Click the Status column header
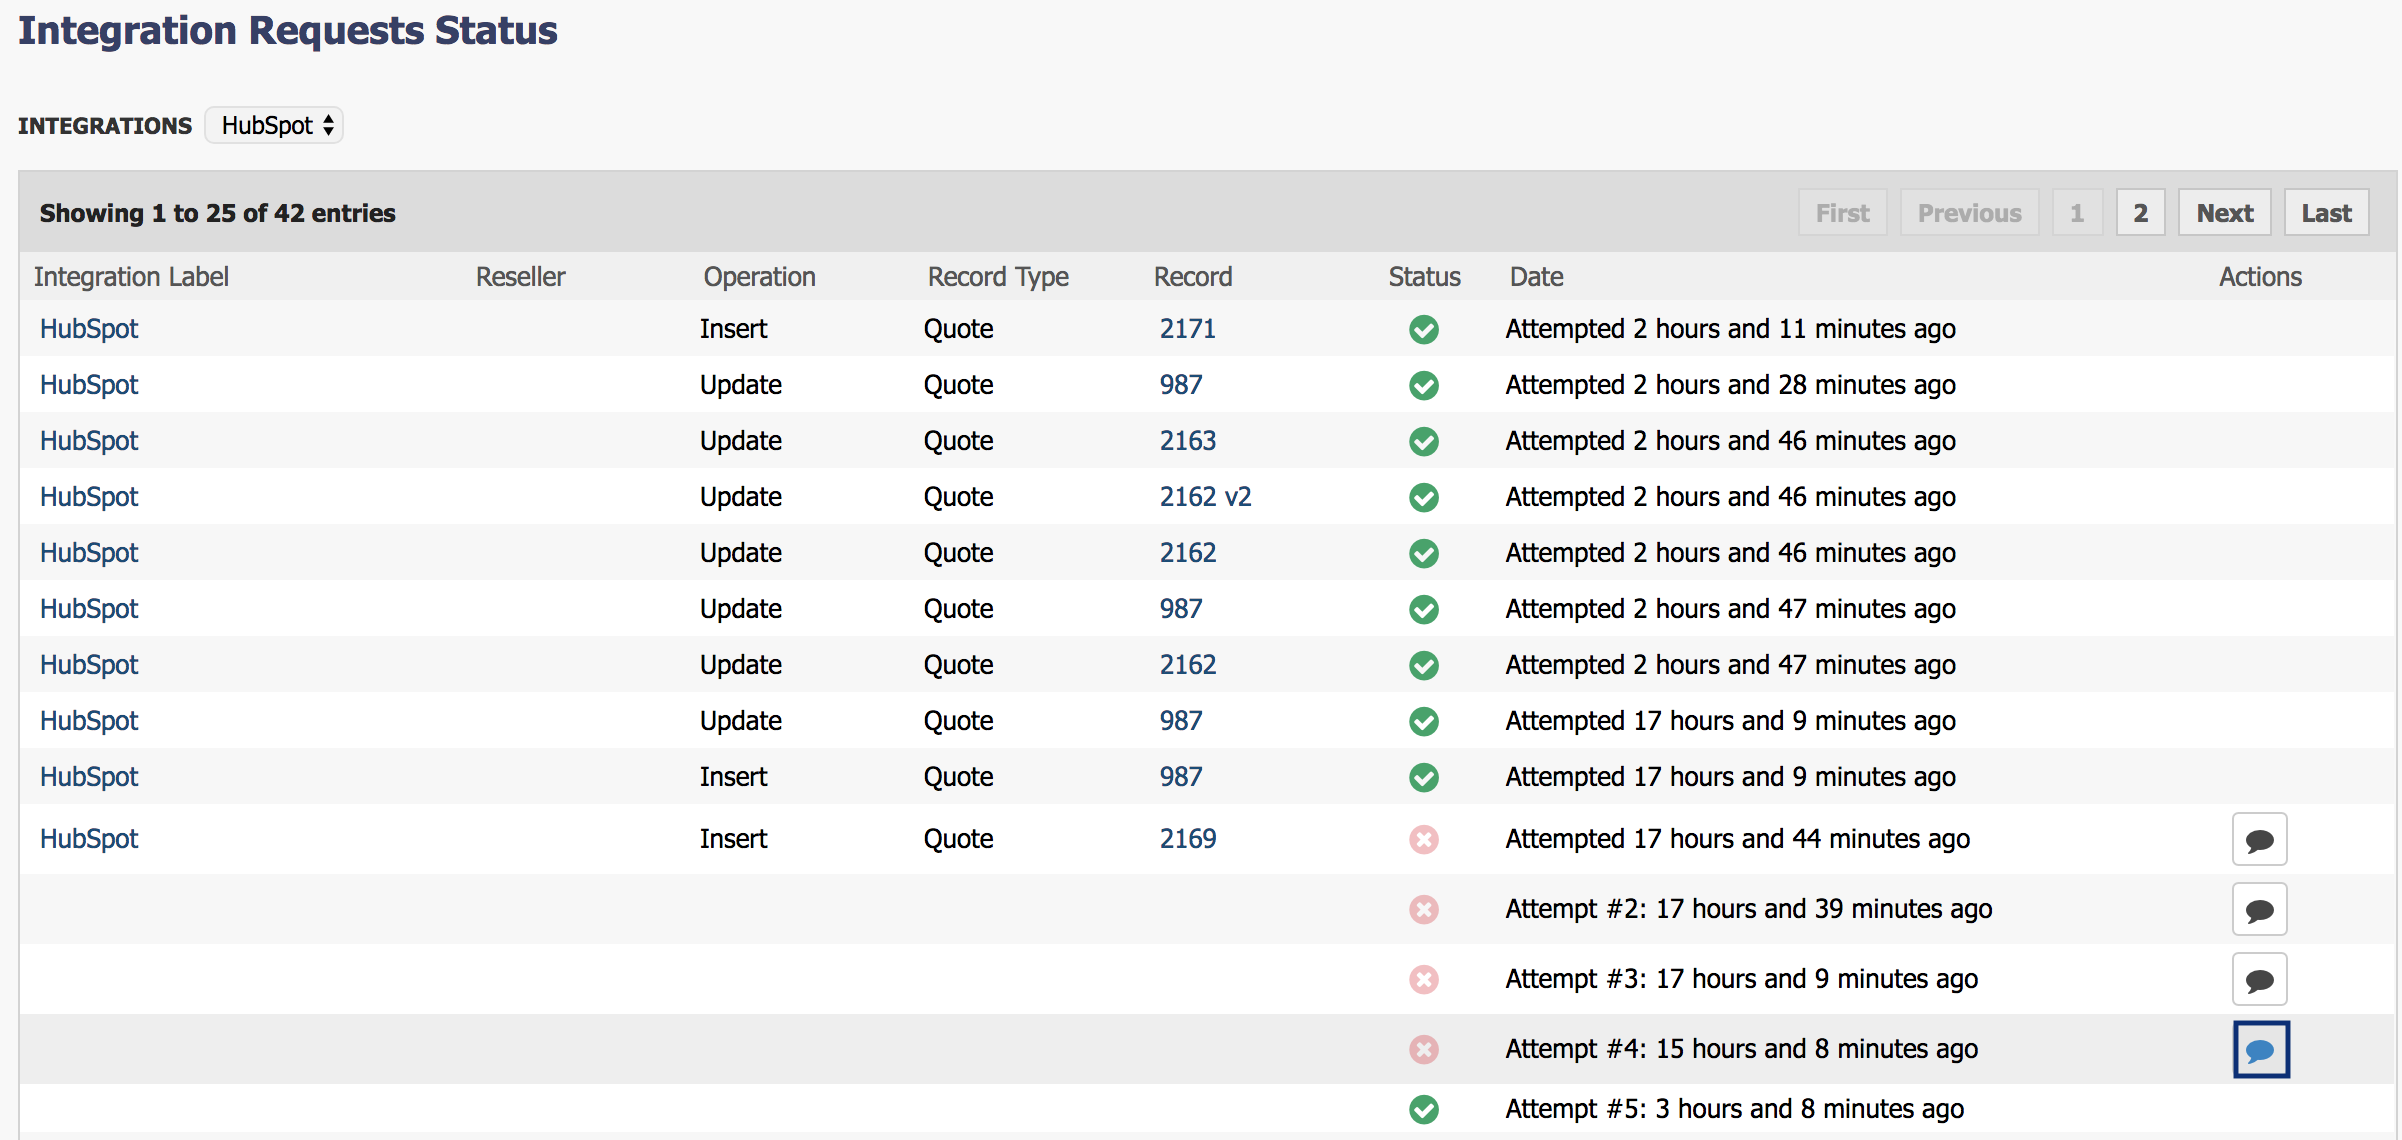Image resolution: width=2402 pixels, height=1140 pixels. pos(1424,277)
